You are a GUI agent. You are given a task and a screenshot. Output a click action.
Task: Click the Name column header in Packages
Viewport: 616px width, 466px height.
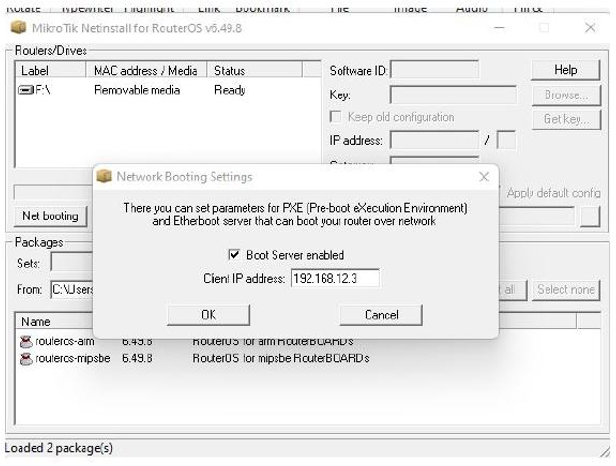point(54,321)
